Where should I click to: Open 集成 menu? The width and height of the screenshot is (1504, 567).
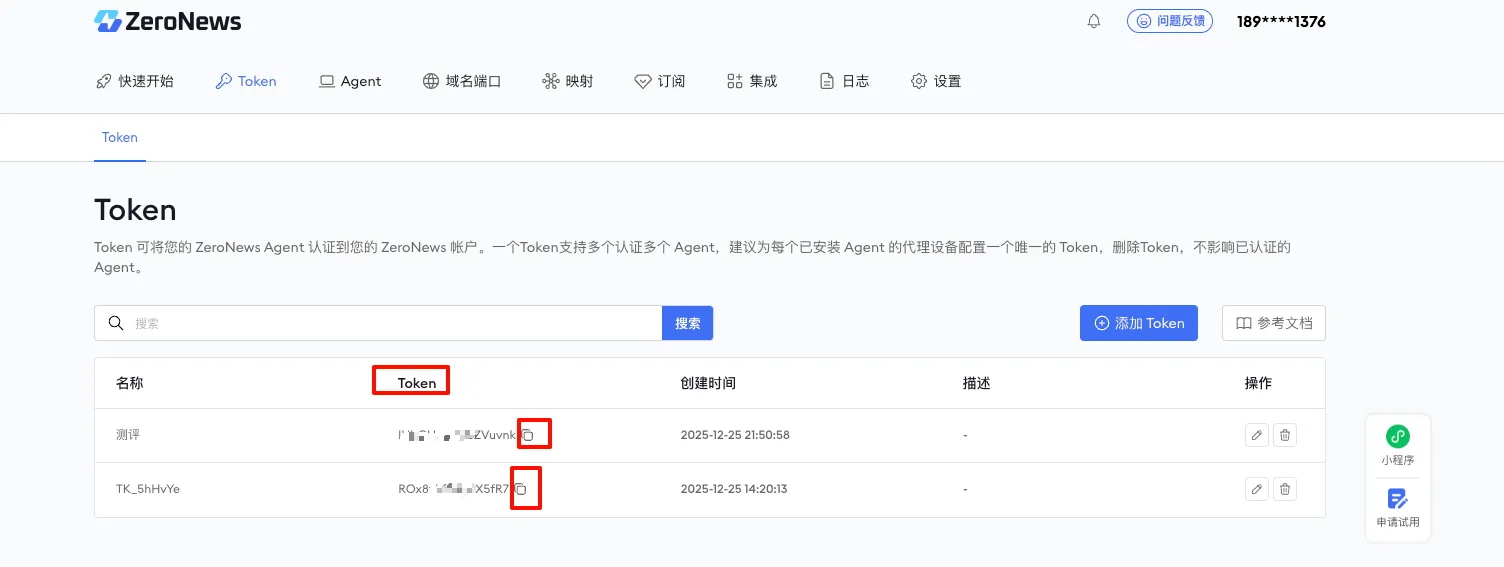pyautogui.click(x=752, y=81)
